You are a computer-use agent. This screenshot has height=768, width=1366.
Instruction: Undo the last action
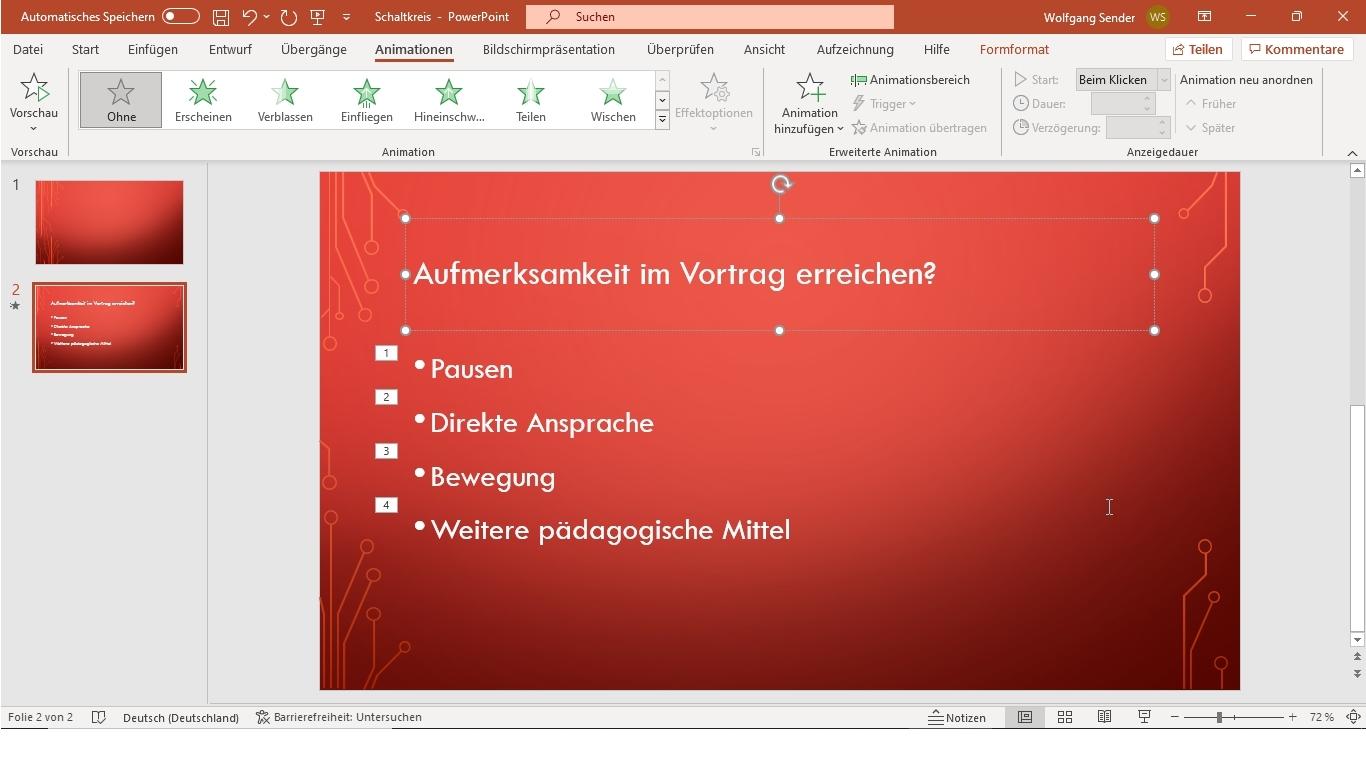(x=250, y=17)
